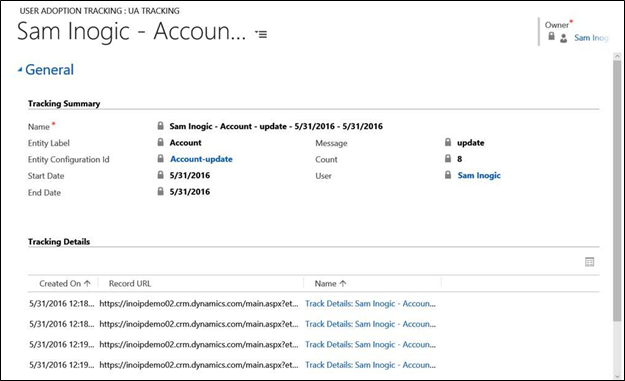Click the lock icon beside Count value

point(448,159)
